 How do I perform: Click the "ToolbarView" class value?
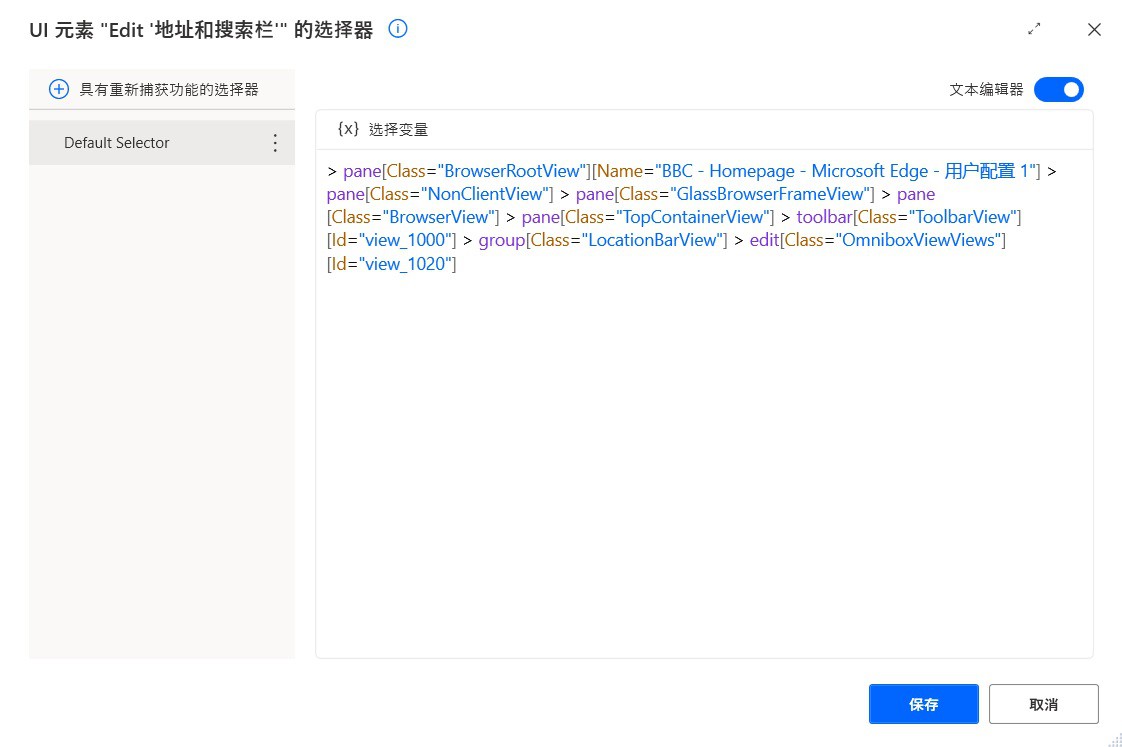point(962,217)
